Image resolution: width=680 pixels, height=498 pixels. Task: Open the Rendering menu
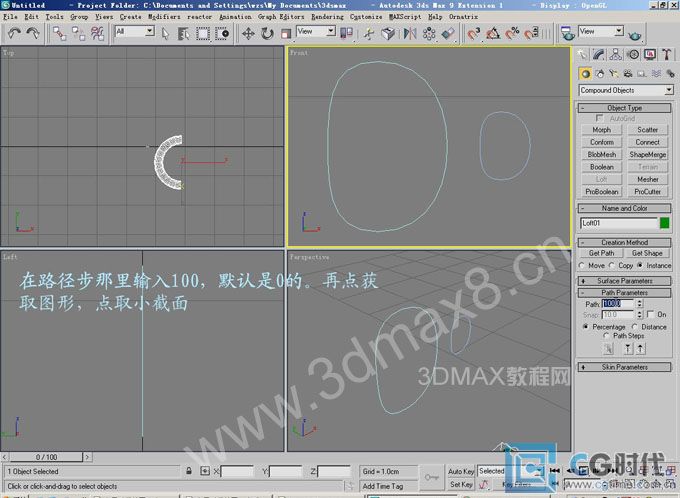coord(326,17)
